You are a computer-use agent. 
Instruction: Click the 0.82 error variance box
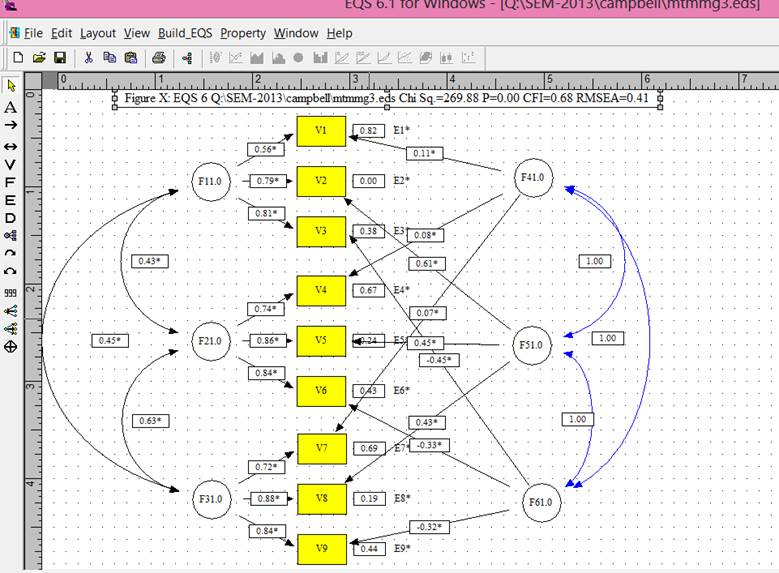pyautogui.click(x=368, y=131)
